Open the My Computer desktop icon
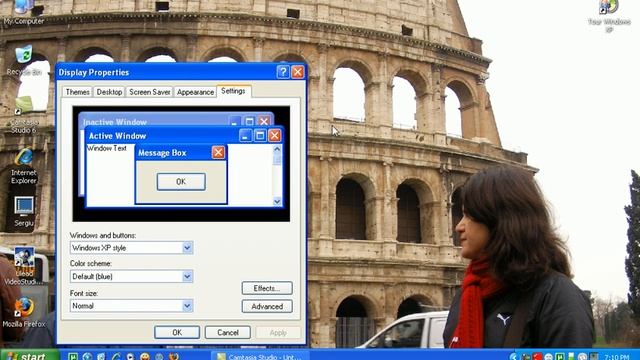640x360 pixels. point(23,12)
